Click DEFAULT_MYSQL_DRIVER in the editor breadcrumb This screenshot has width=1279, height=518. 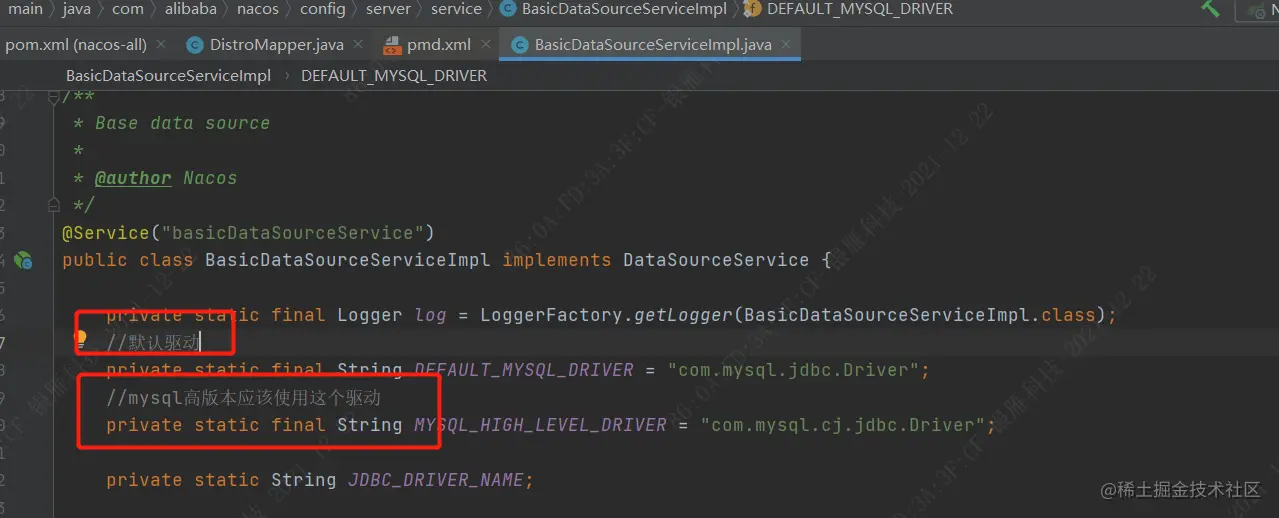click(394, 76)
